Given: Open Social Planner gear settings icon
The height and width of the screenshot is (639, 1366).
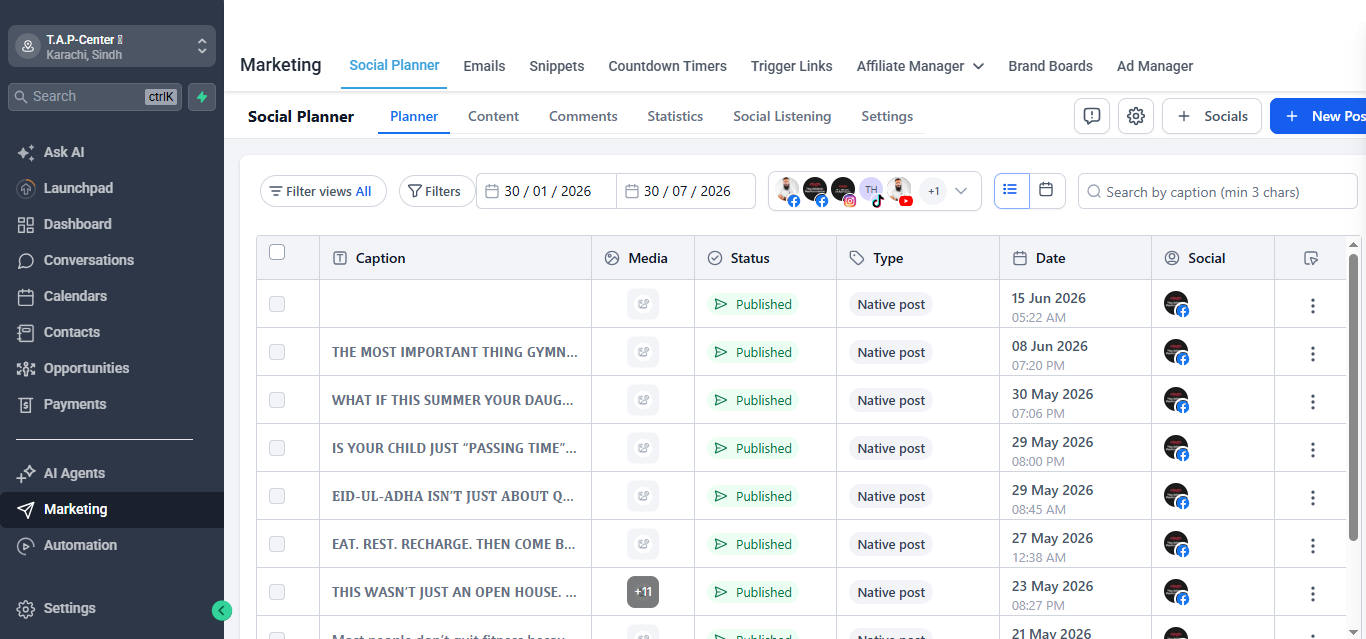Looking at the screenshot, I should pos(1136,116).
